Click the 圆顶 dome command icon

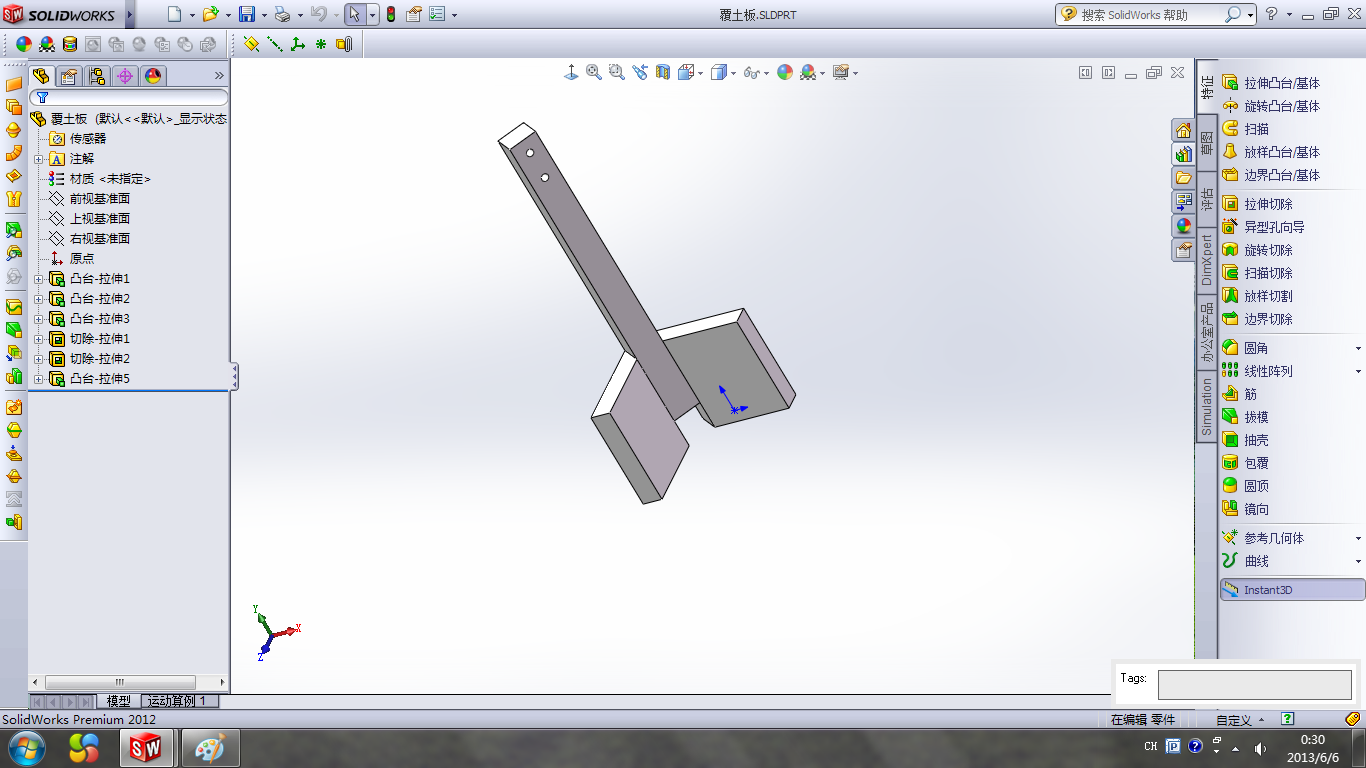[x=1230, y=486]
